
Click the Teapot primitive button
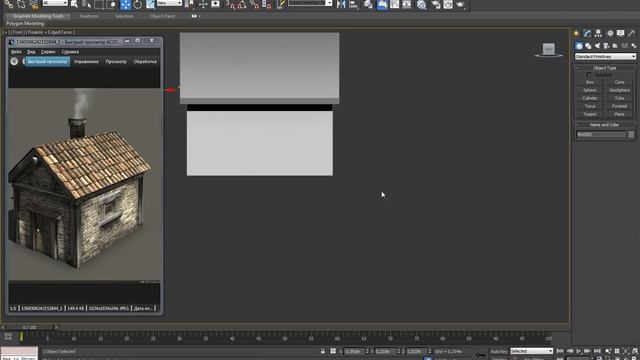point(590,114)
